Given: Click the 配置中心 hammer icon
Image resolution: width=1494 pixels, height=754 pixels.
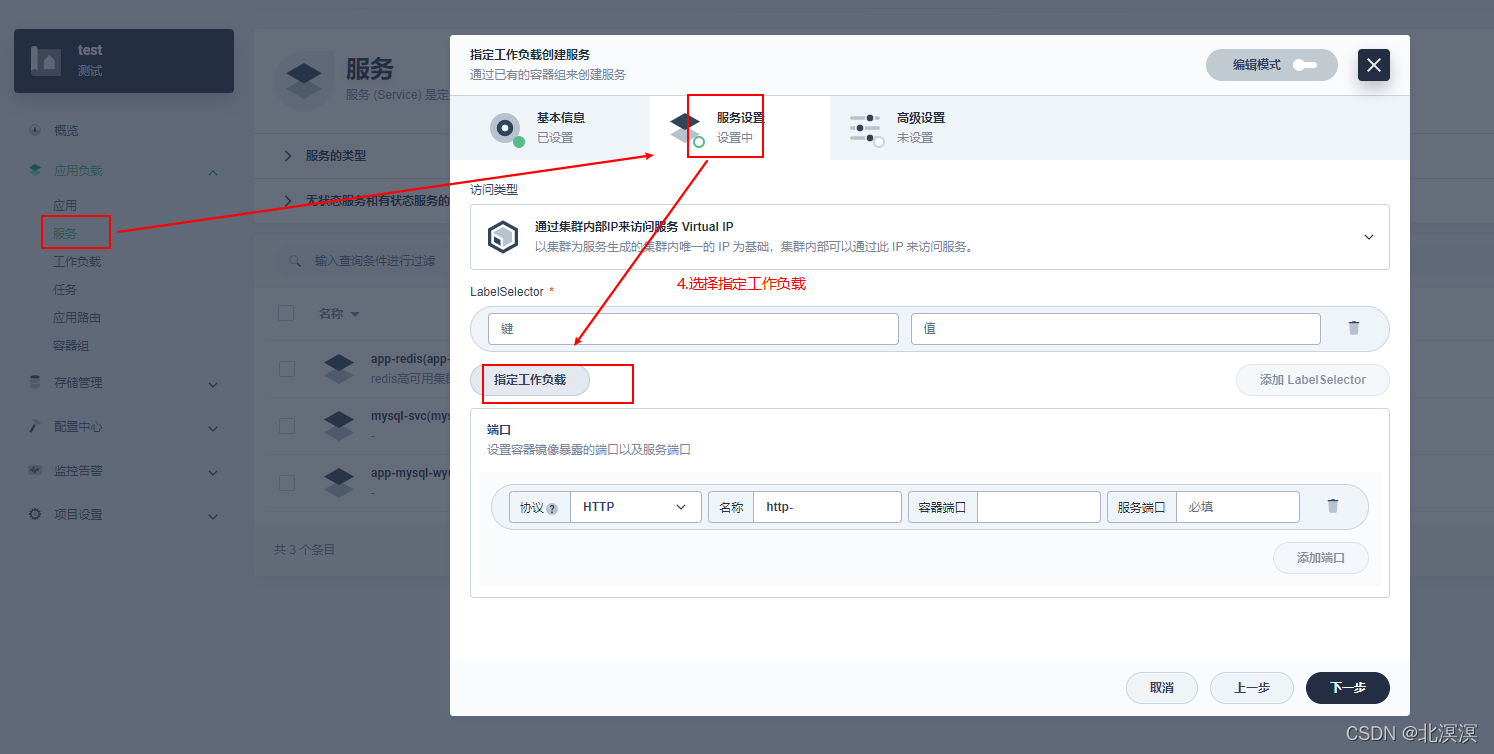Looking at the screenshot, I should (35, 426).
